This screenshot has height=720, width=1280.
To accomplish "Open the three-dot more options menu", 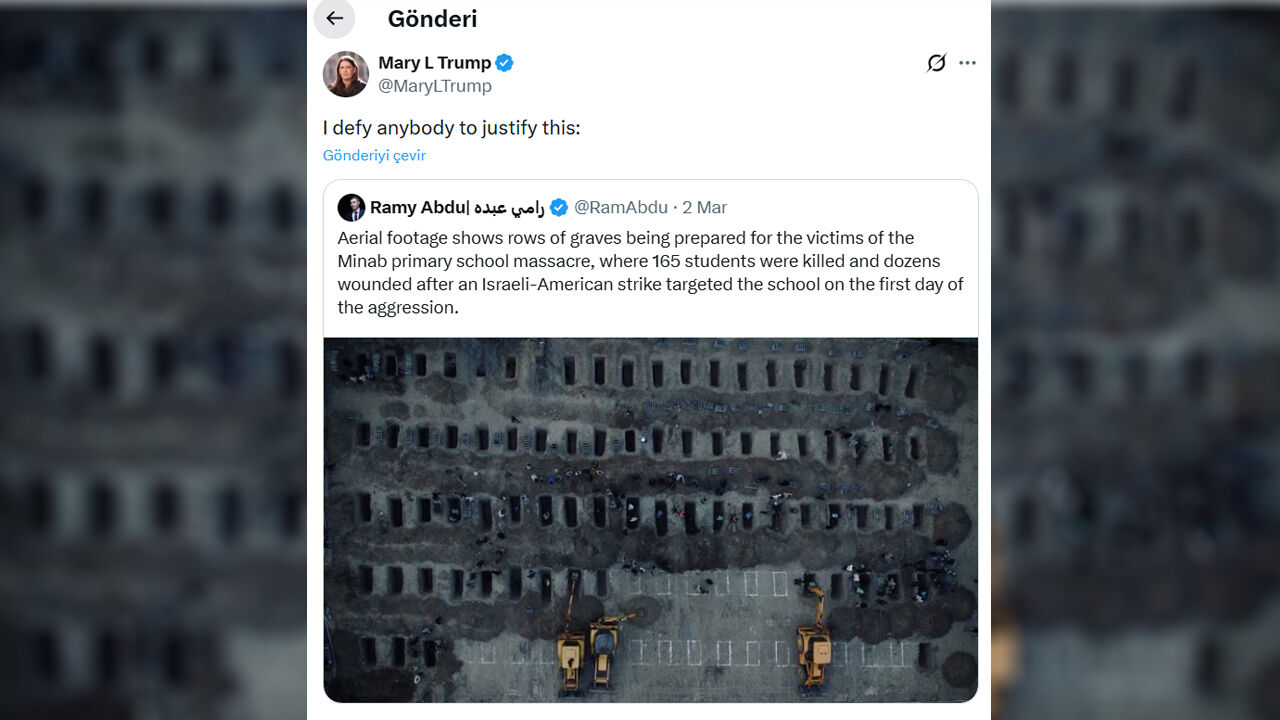I will point(967,63).
